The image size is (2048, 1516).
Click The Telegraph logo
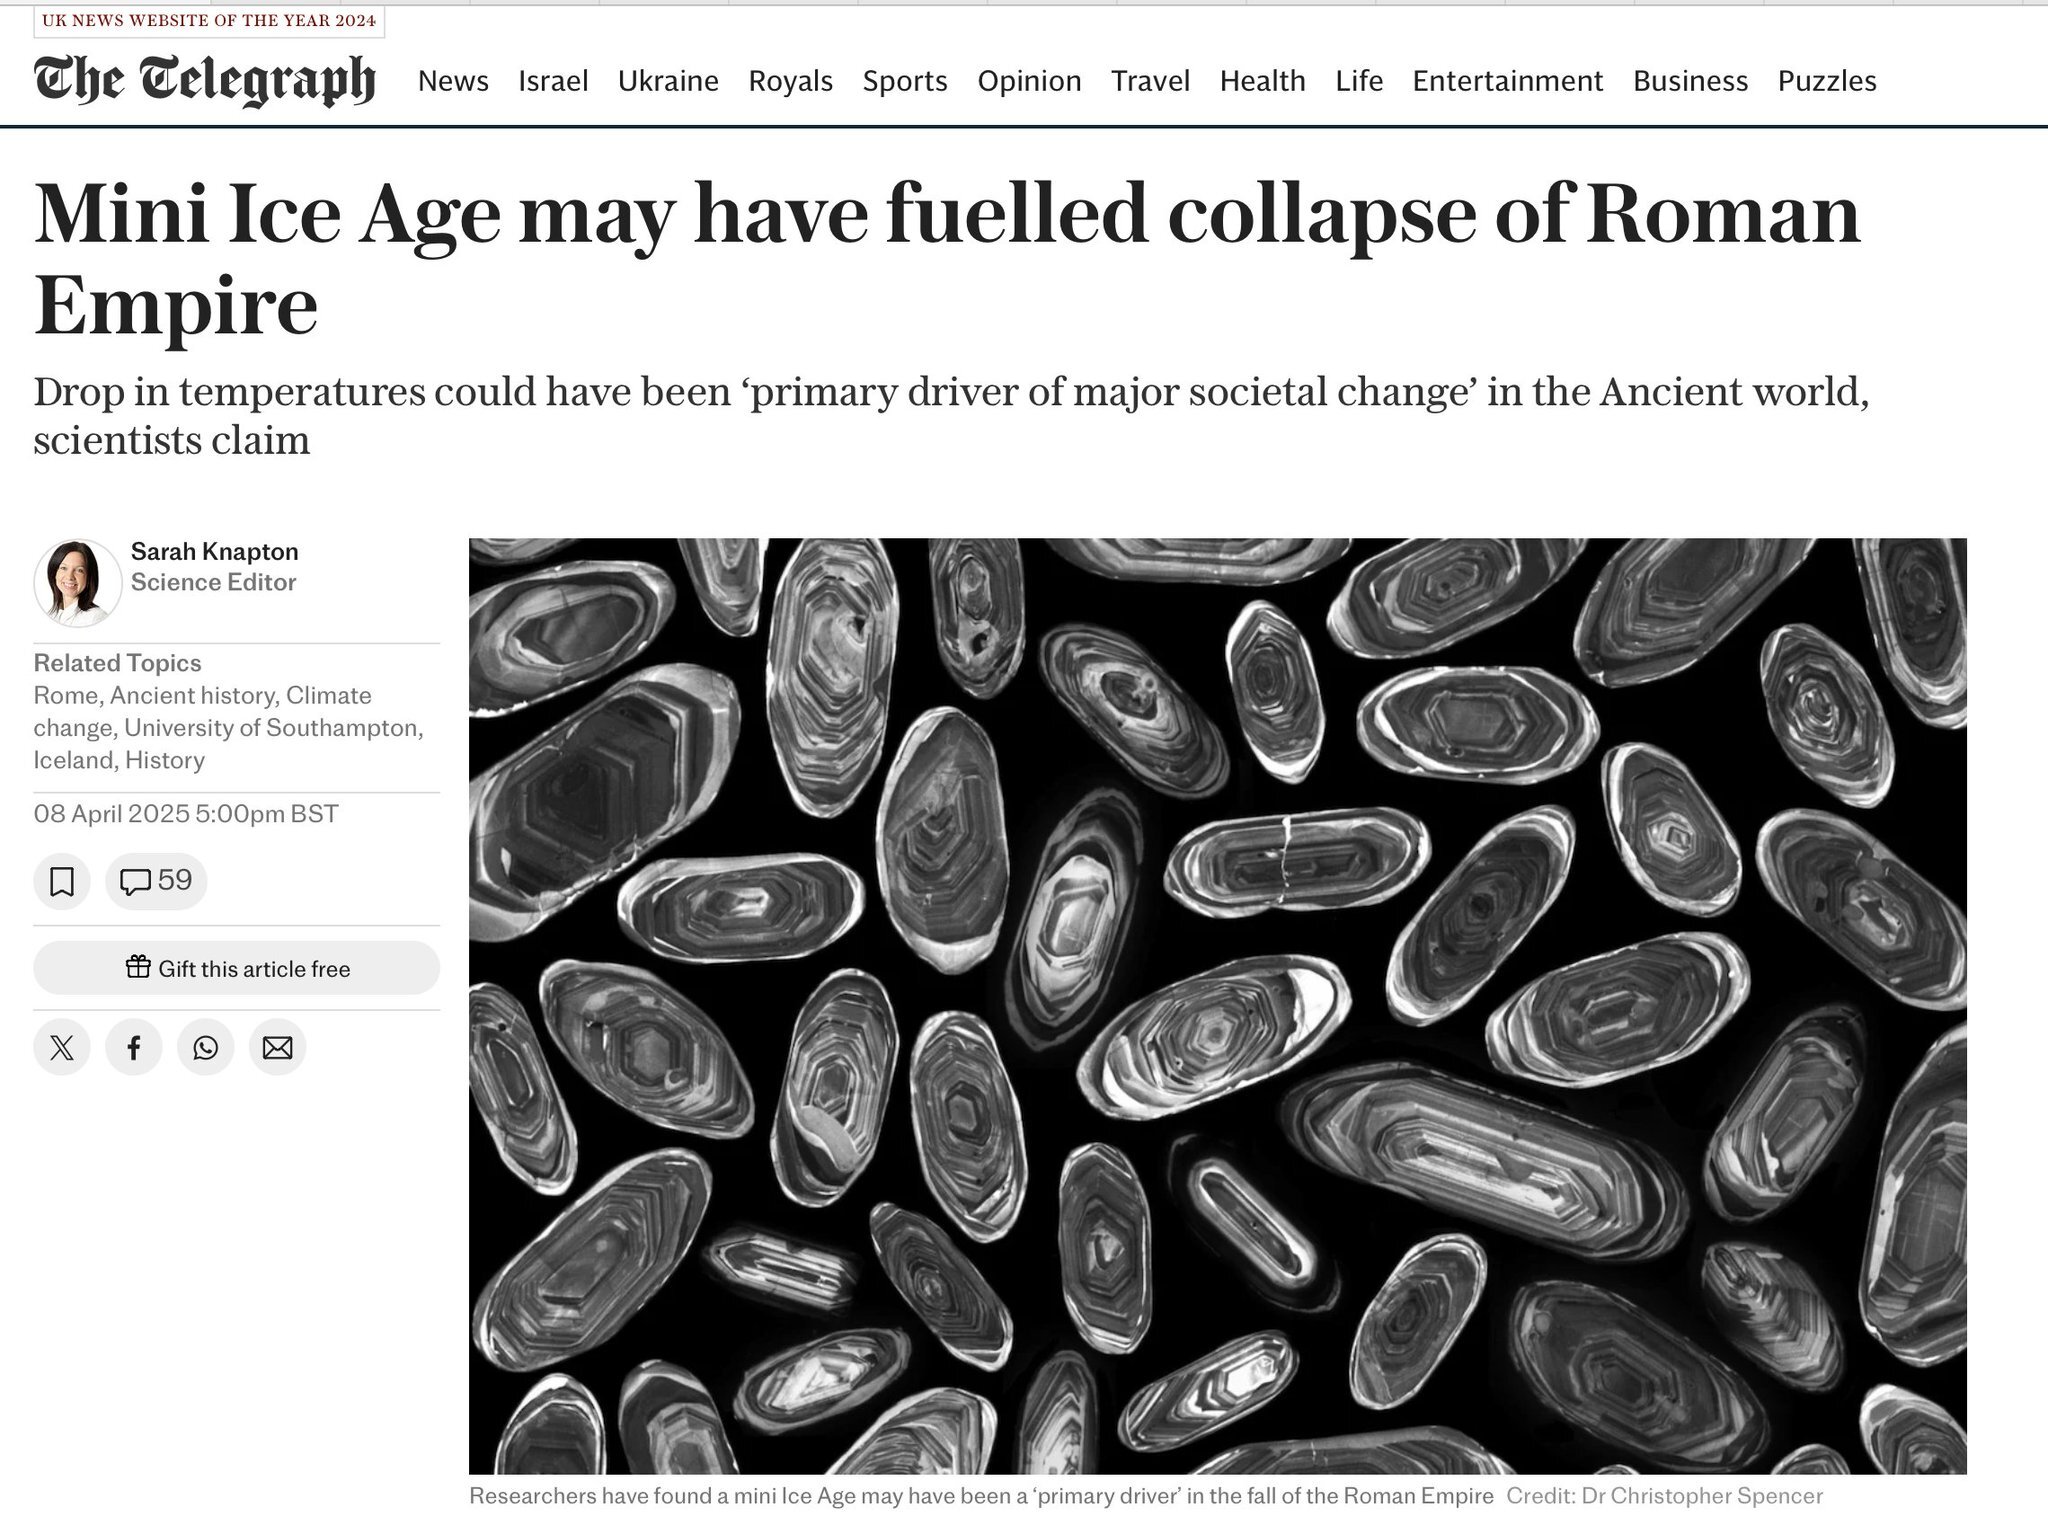[x=205, y=80]
